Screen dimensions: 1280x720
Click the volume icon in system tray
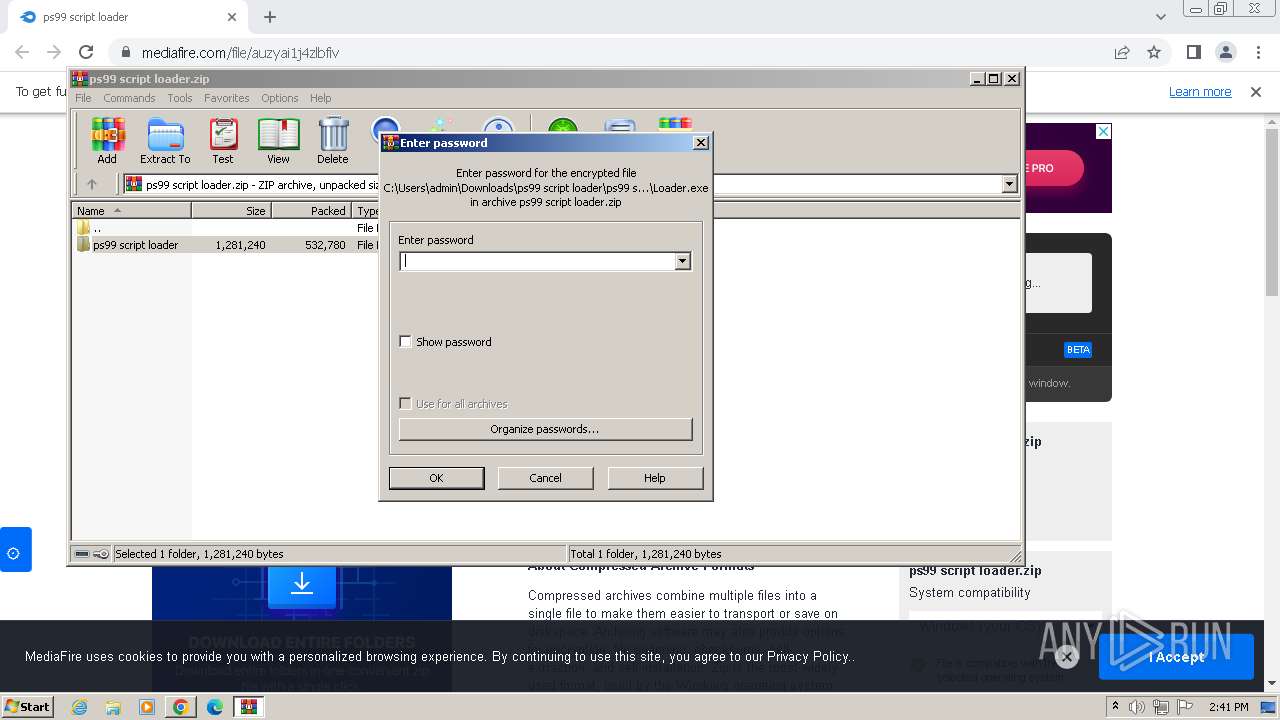click(1137, 707)
